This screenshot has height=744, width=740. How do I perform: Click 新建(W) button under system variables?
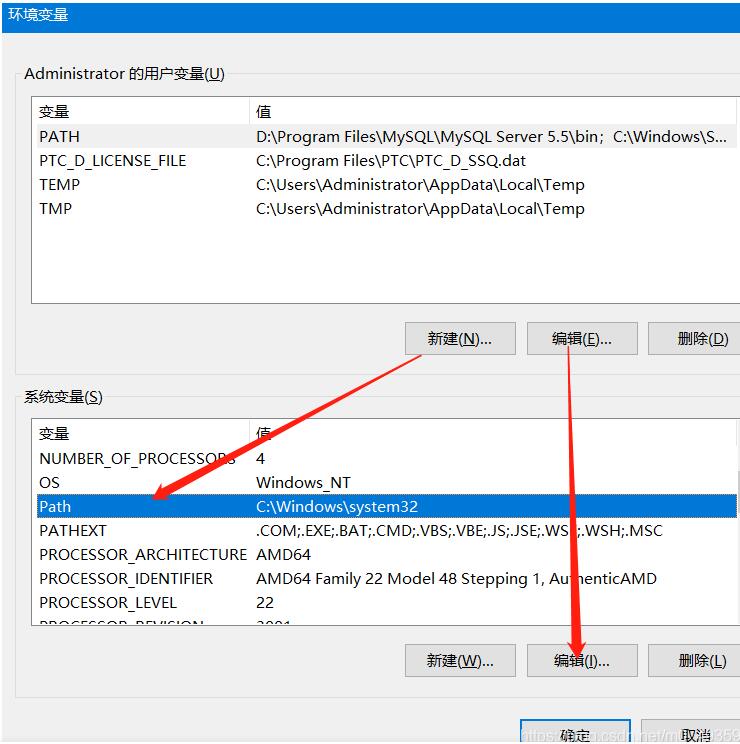click(x=460, y=661)
